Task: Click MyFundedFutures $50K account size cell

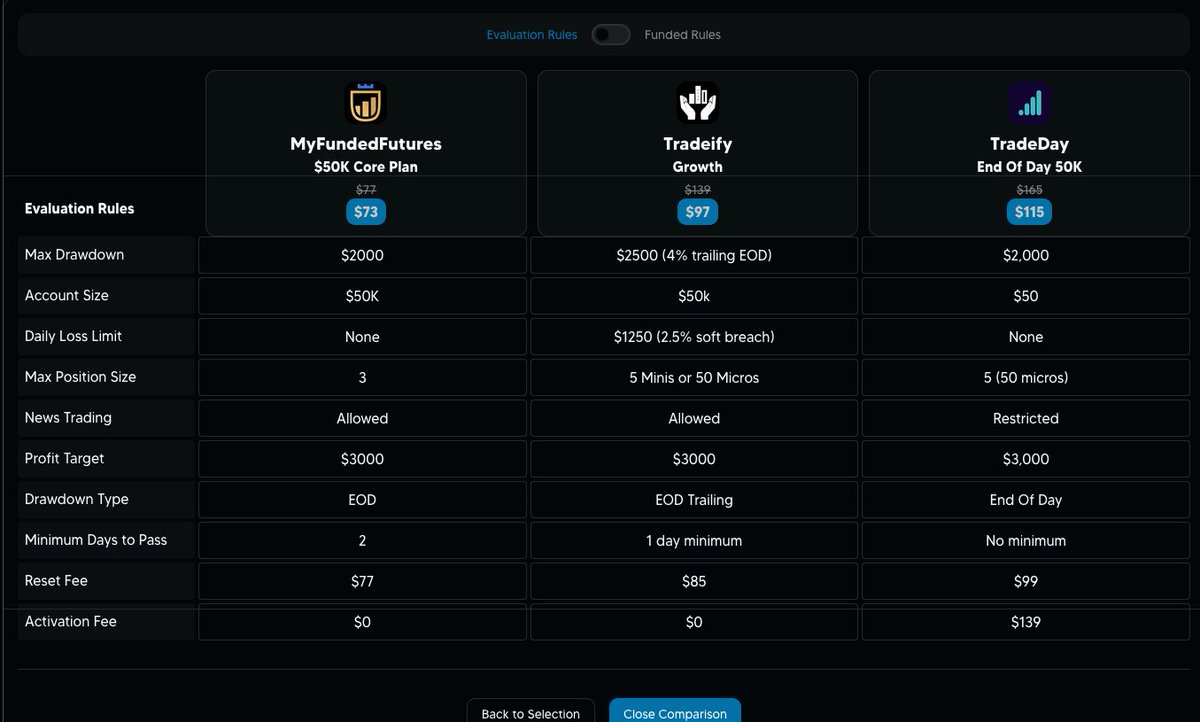Action: (x=362, y=296)
